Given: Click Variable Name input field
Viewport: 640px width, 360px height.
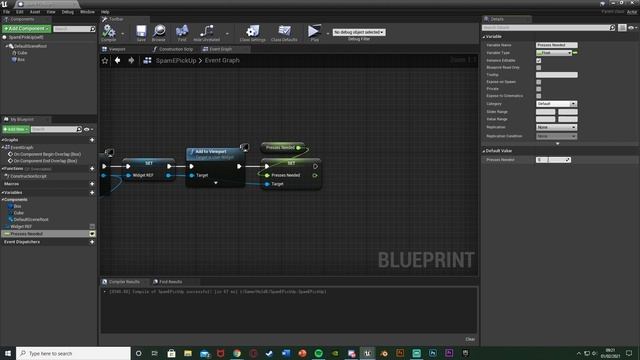Looking at the screenshot, I should point(556,45).
